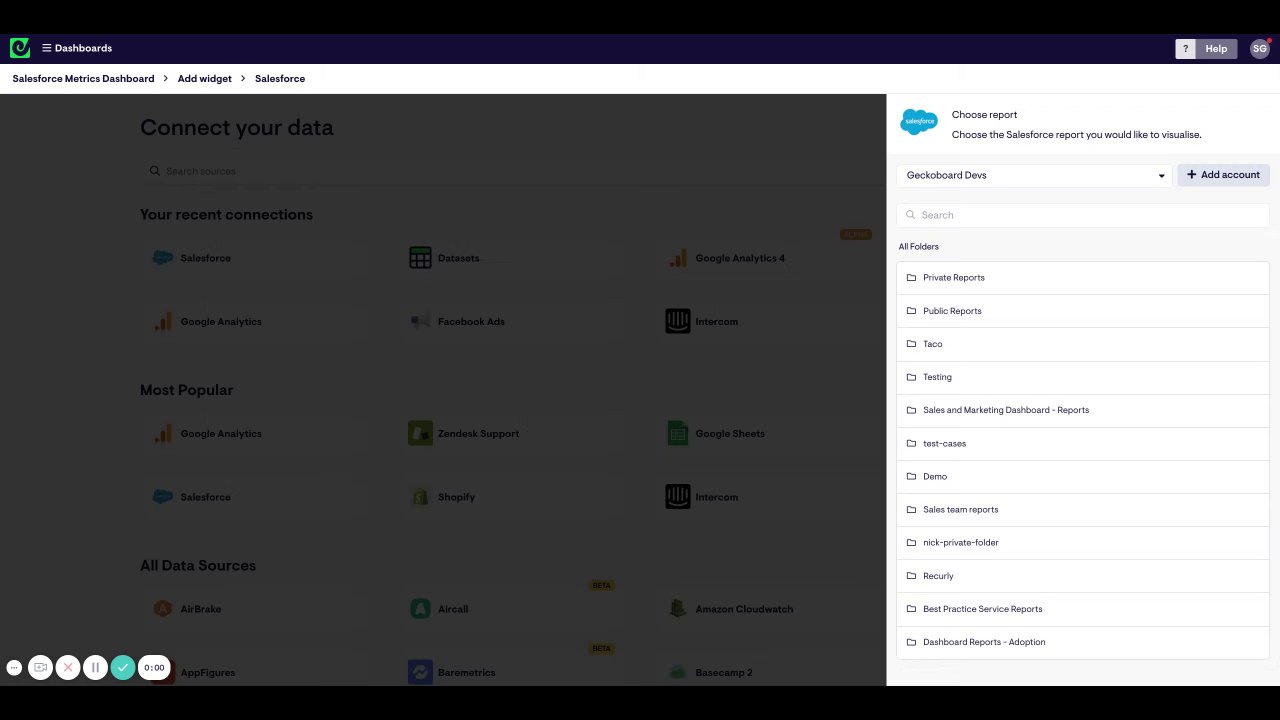Click the Add account button
Screen dimensions: 1280x720
pos(1223,175)
